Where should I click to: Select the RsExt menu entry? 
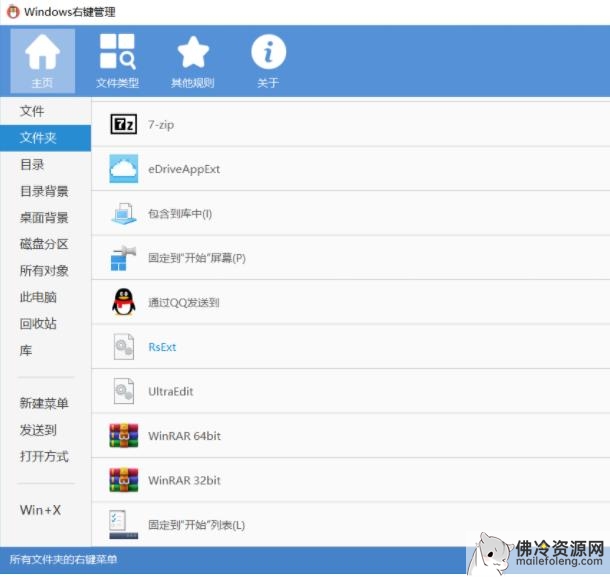pos(162,347)
